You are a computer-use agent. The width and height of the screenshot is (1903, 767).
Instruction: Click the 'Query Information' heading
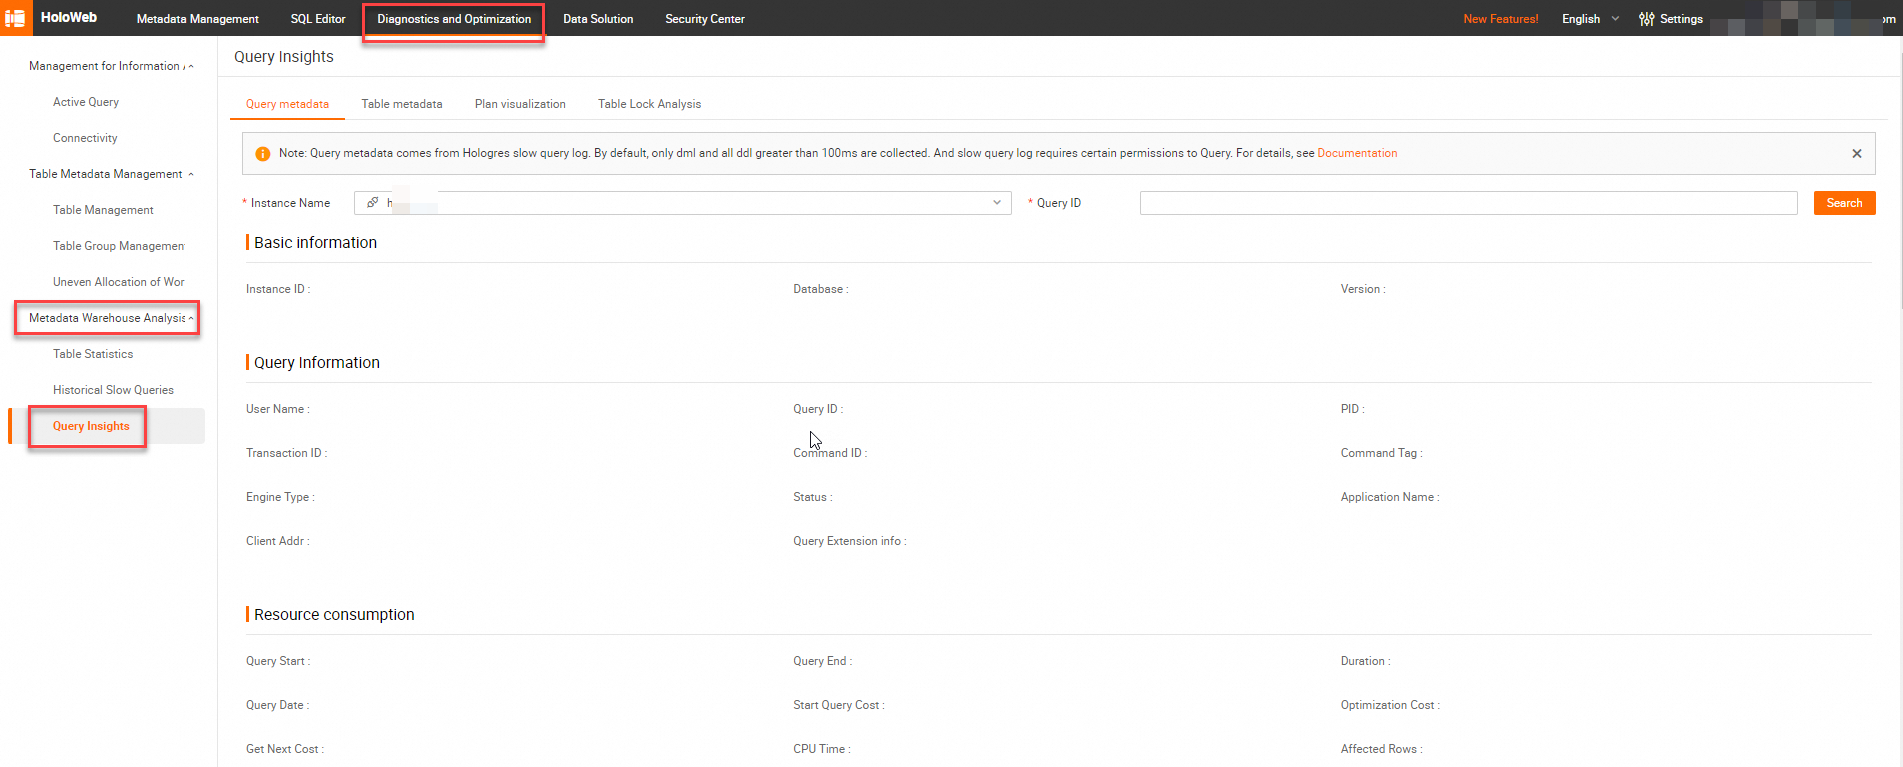click(317, 363)
